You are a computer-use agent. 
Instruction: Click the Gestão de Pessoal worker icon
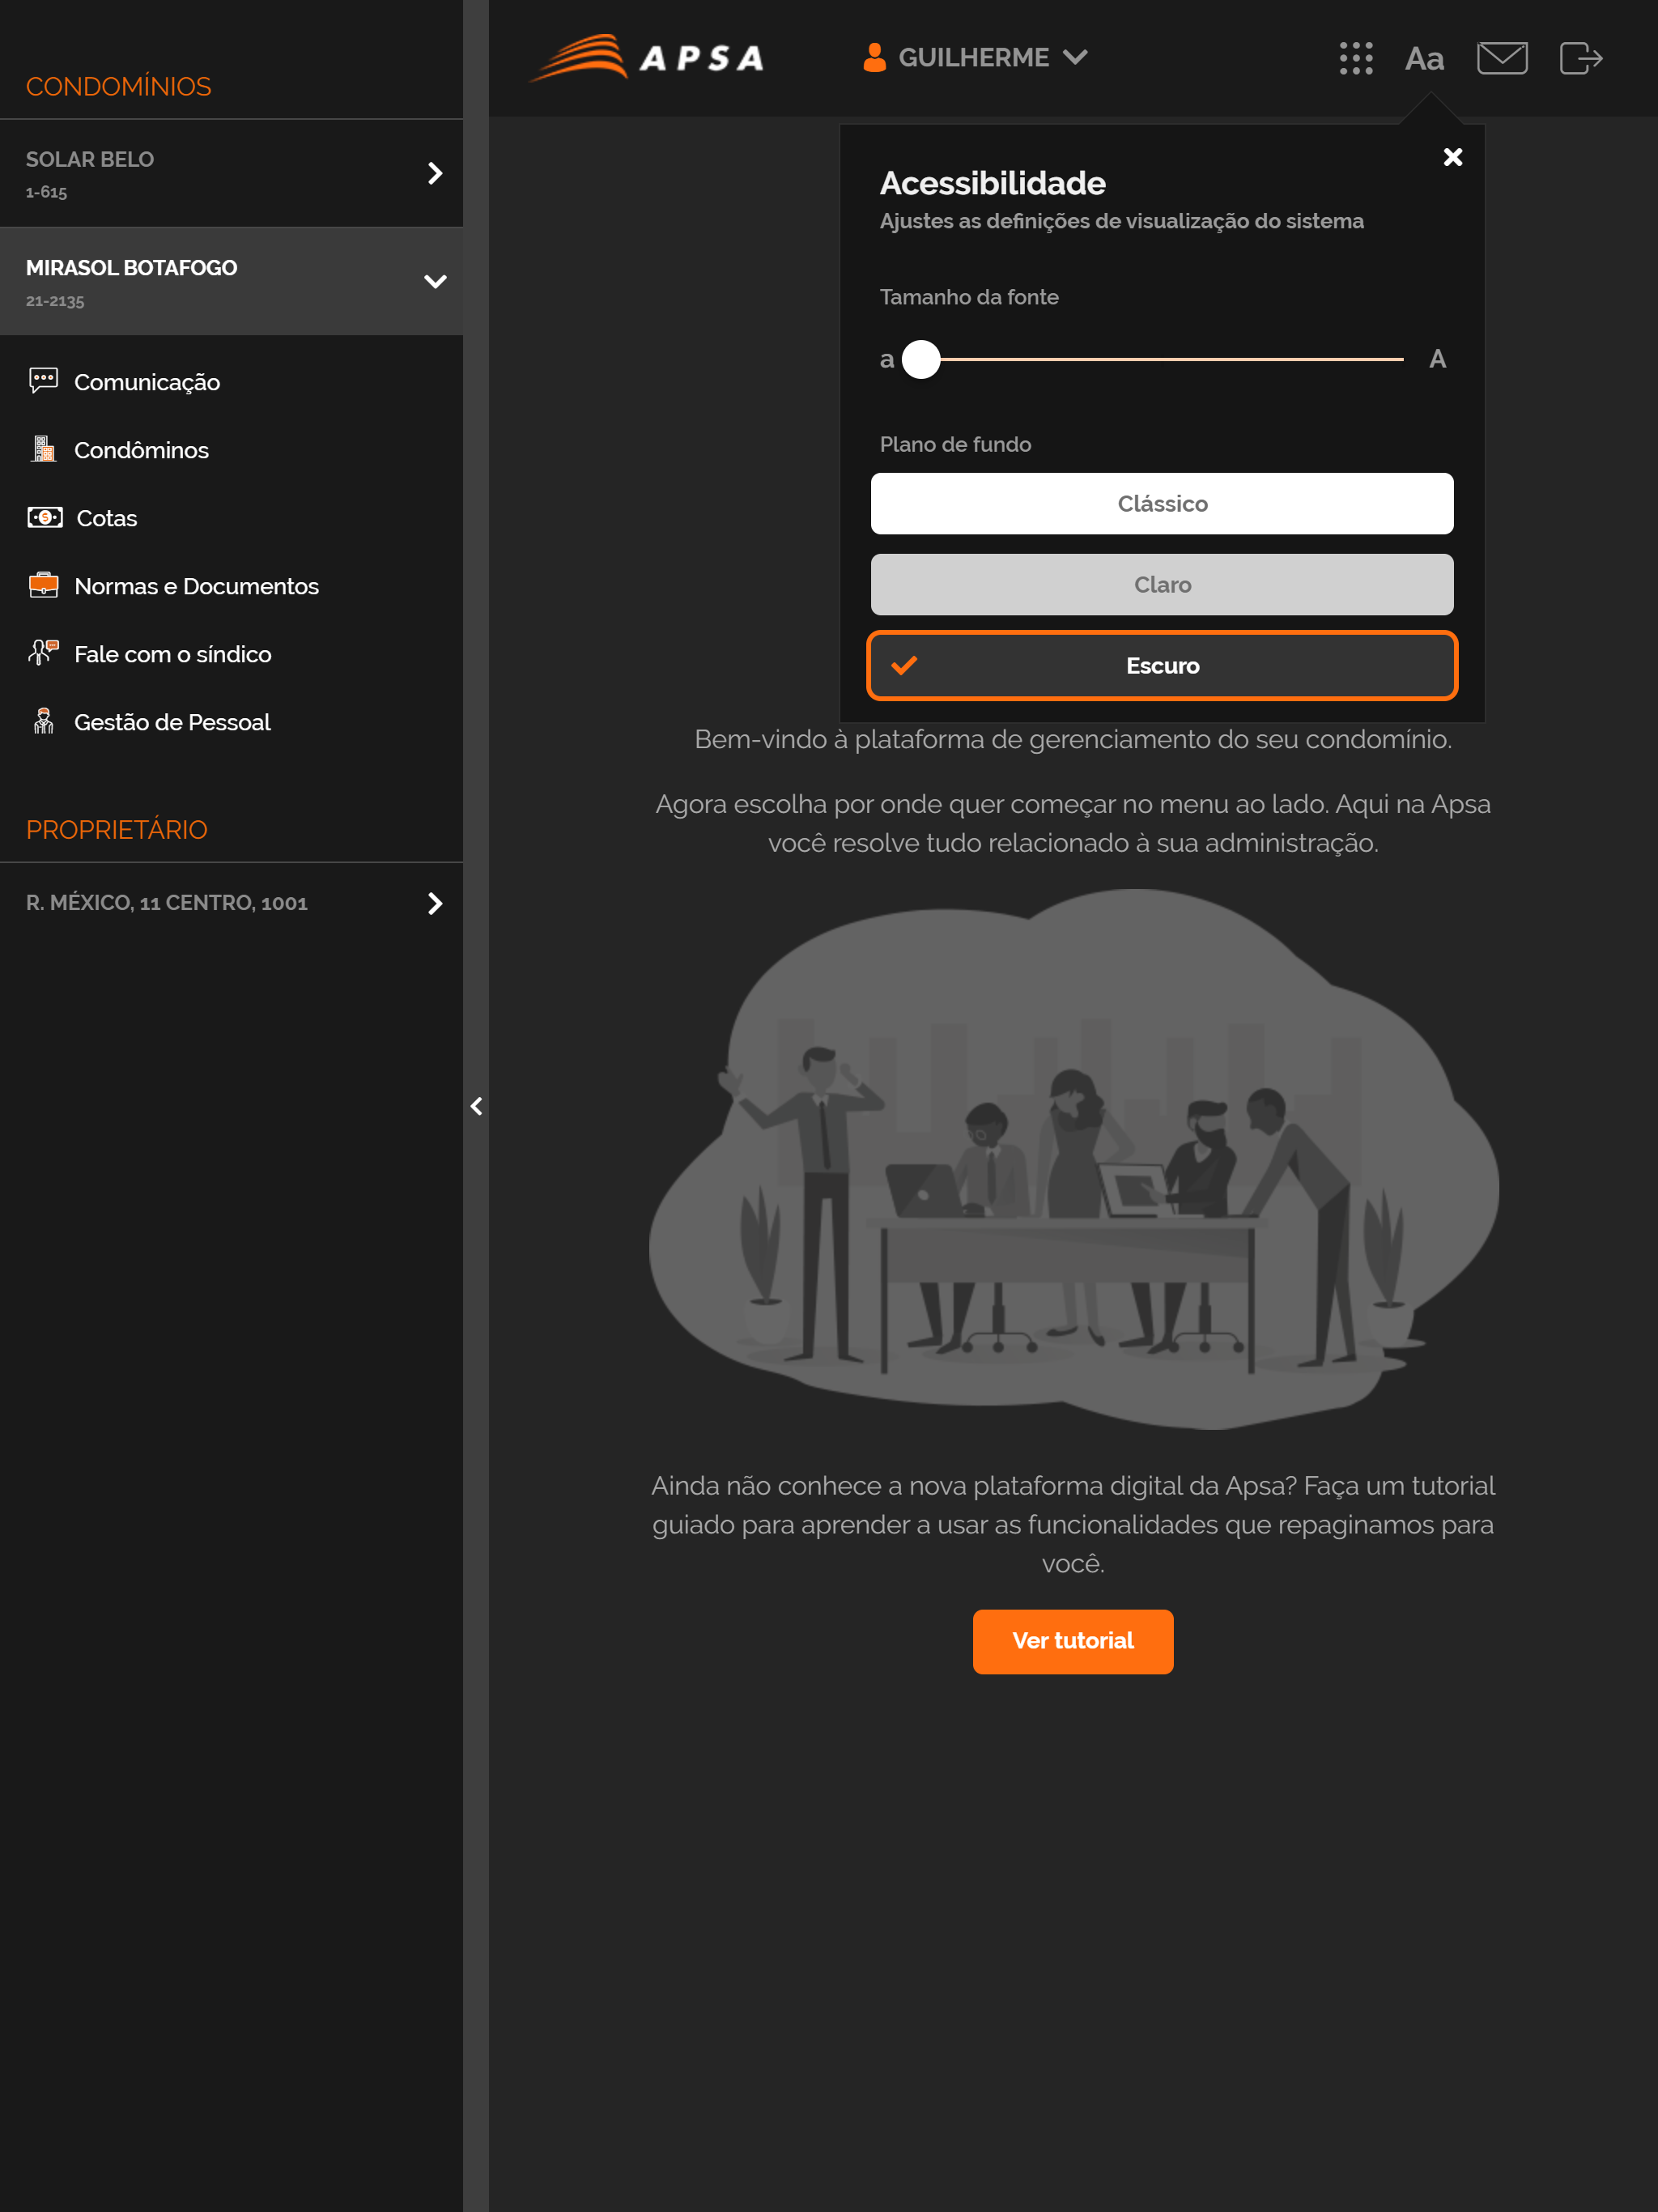click(x=43, y=721)
